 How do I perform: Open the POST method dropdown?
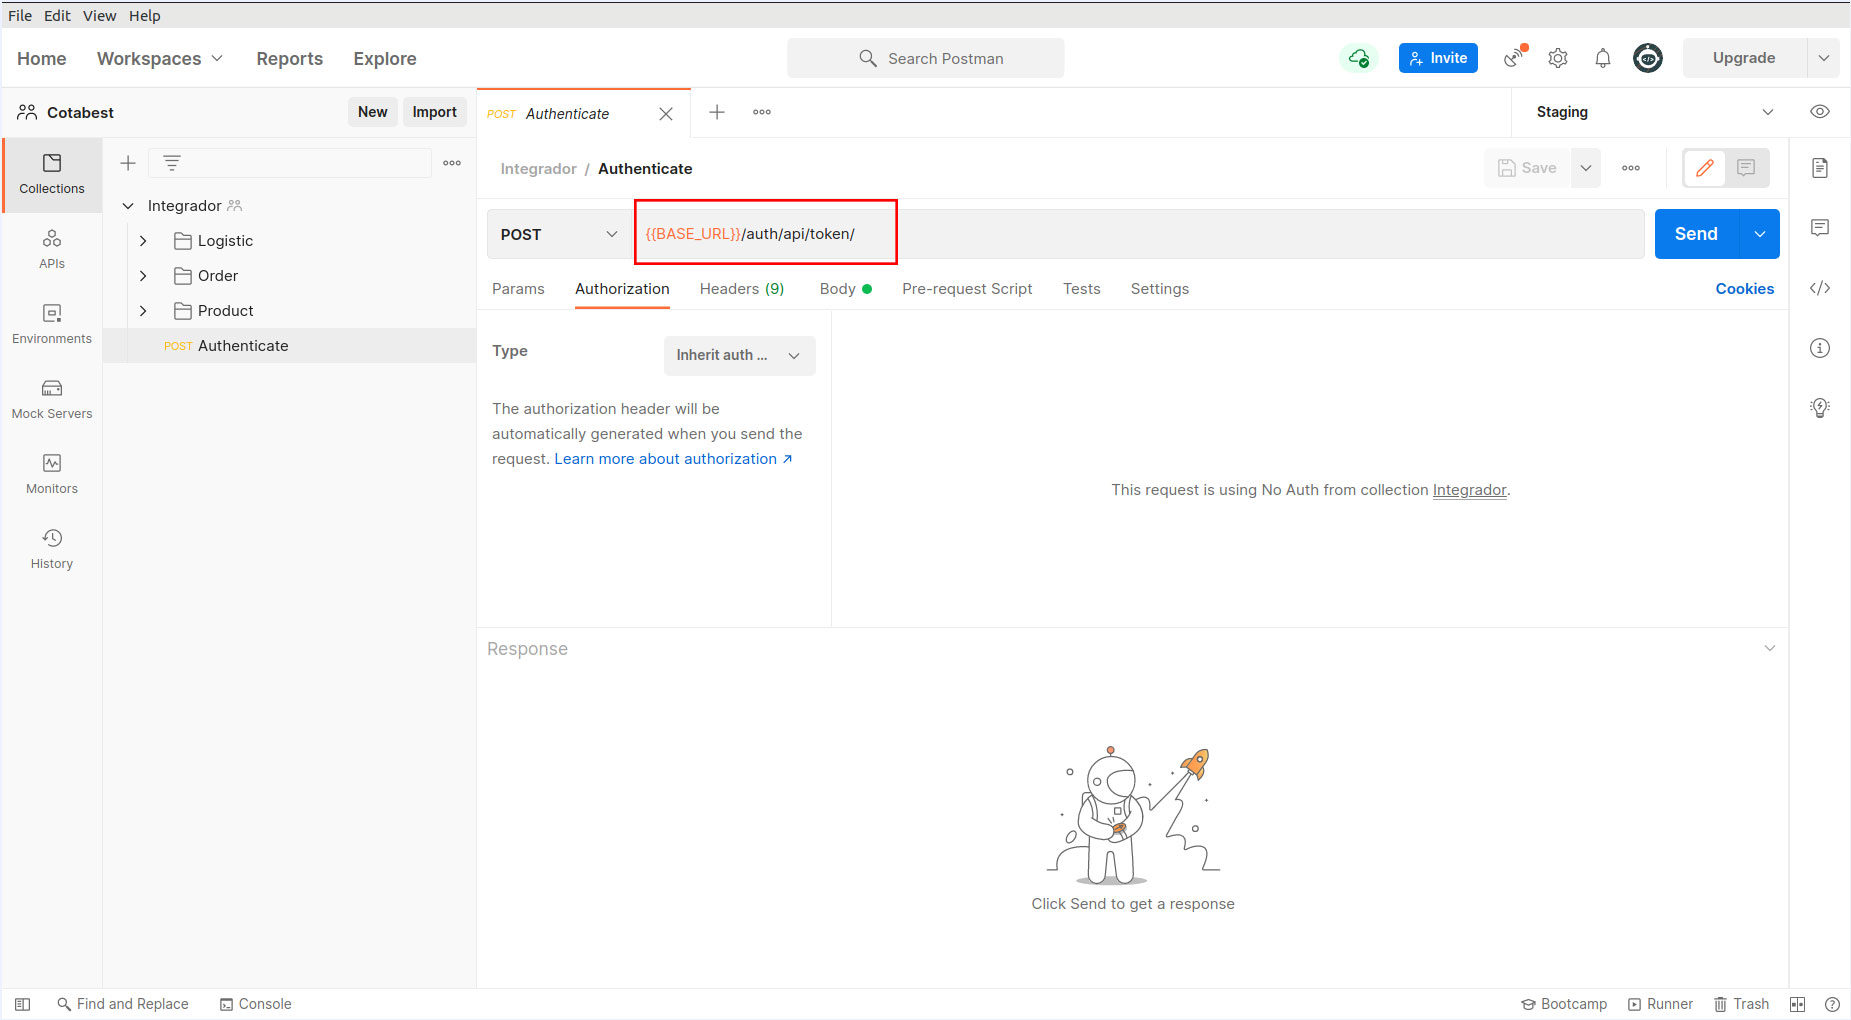pos(560,234)
